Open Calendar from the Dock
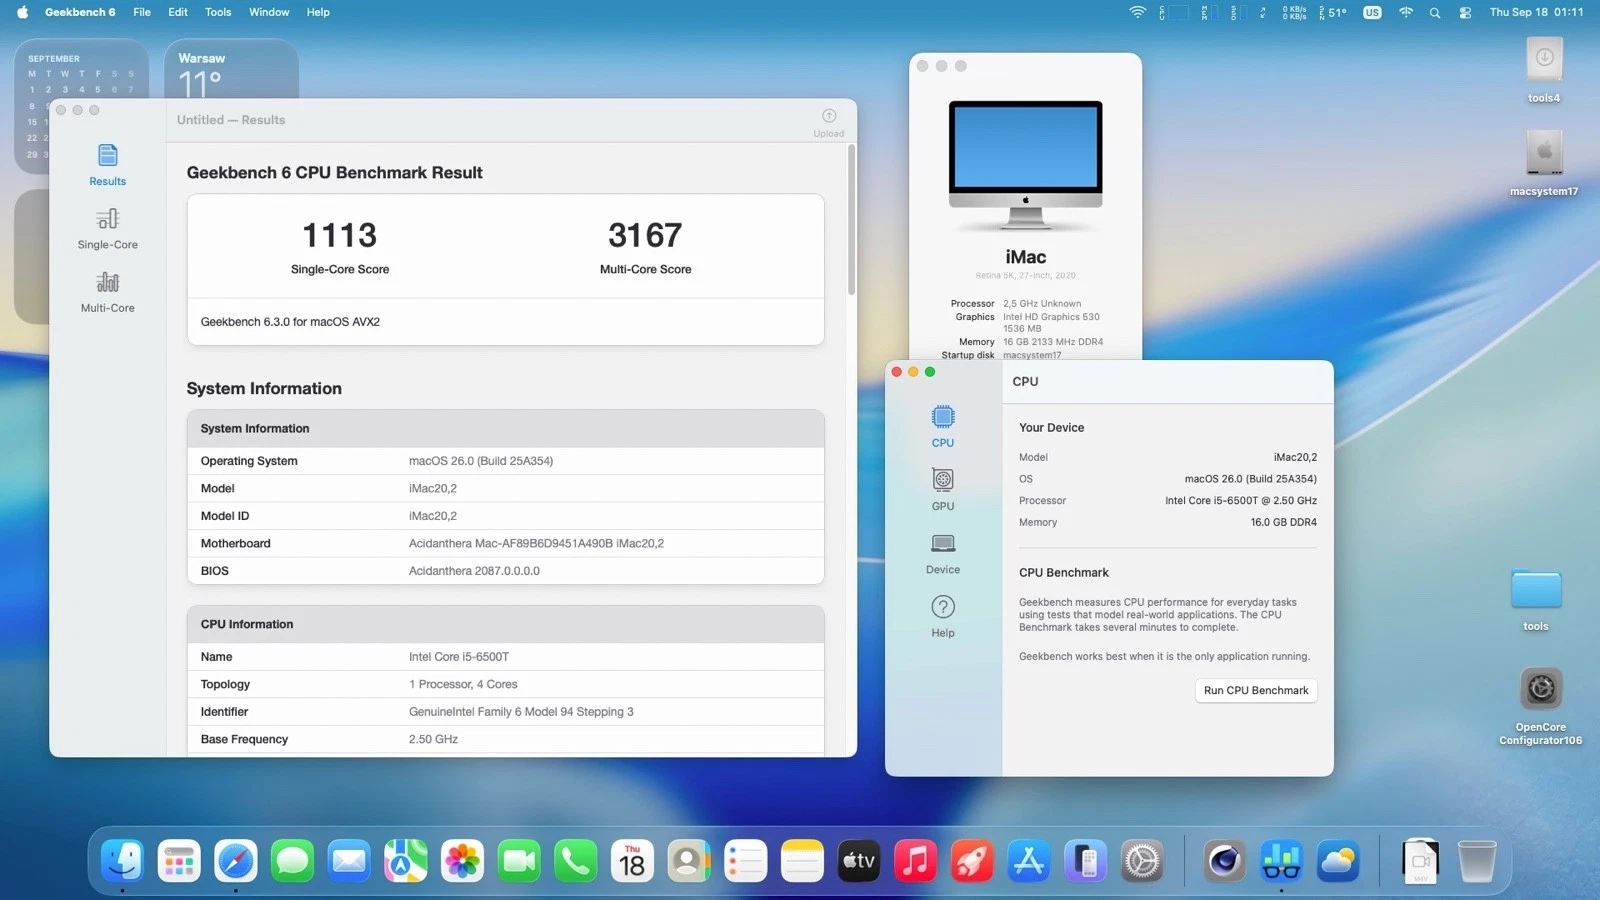 (632, 860)
